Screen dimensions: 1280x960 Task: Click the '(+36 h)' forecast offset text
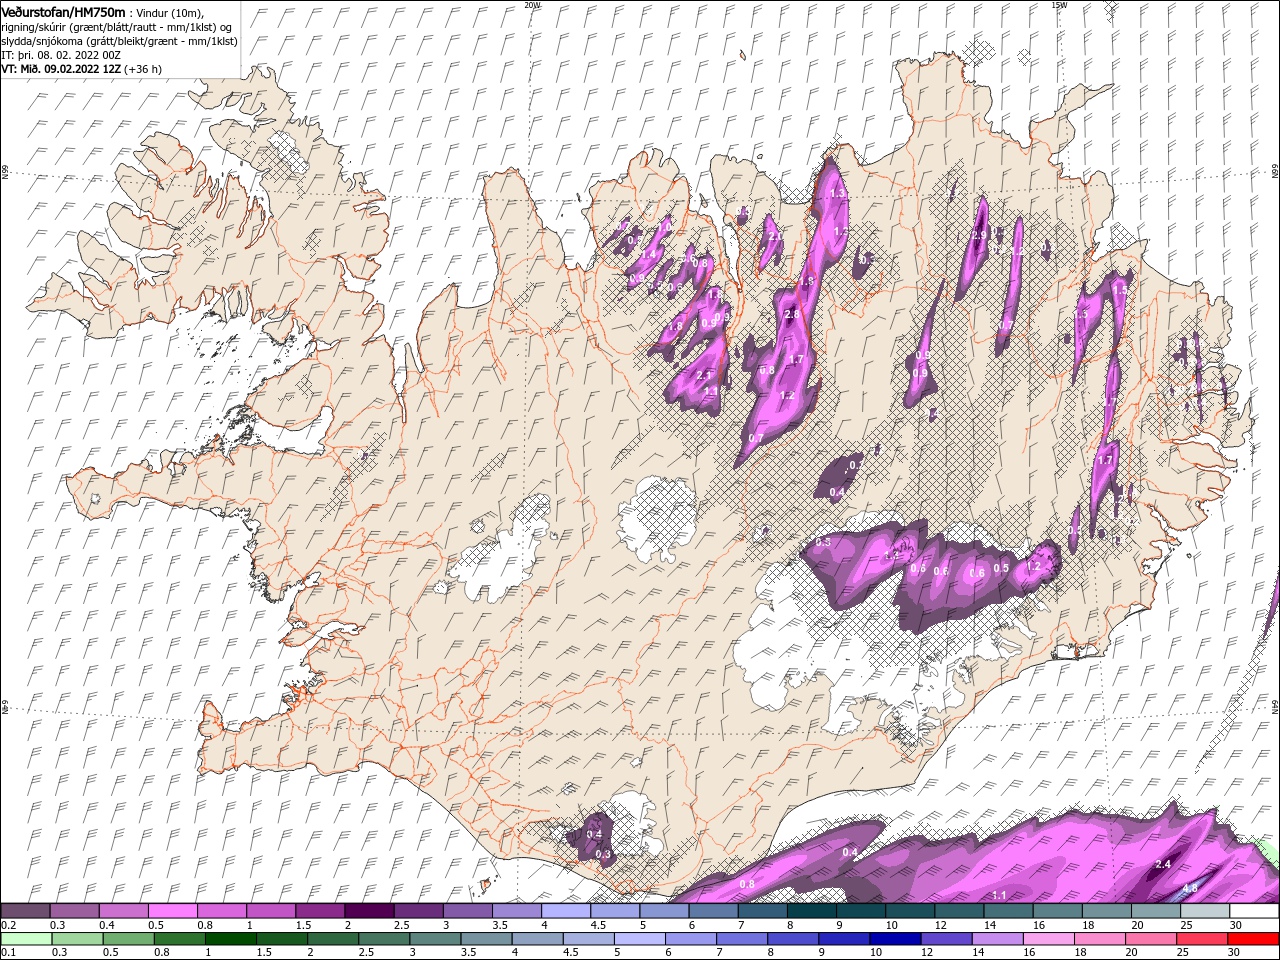coord(143,69)
